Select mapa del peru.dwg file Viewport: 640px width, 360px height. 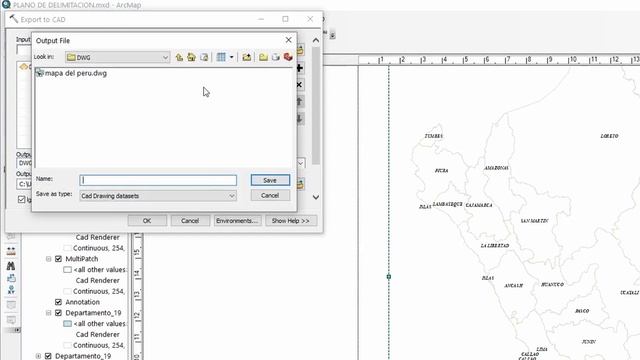71,73
